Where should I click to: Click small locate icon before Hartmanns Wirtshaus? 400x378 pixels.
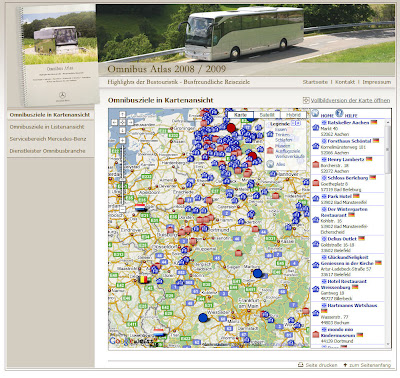pos(324,305)
